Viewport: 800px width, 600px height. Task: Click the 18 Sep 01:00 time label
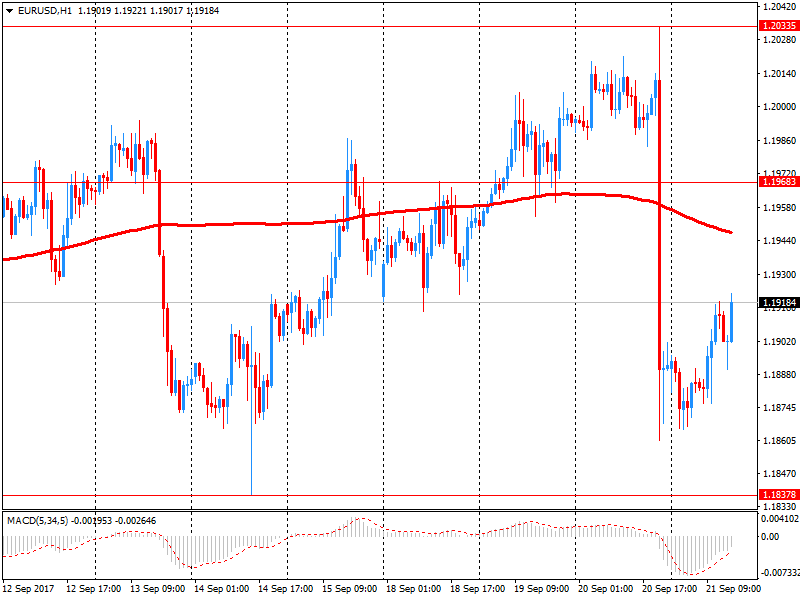pyautogui.click(x=413, y=589)
